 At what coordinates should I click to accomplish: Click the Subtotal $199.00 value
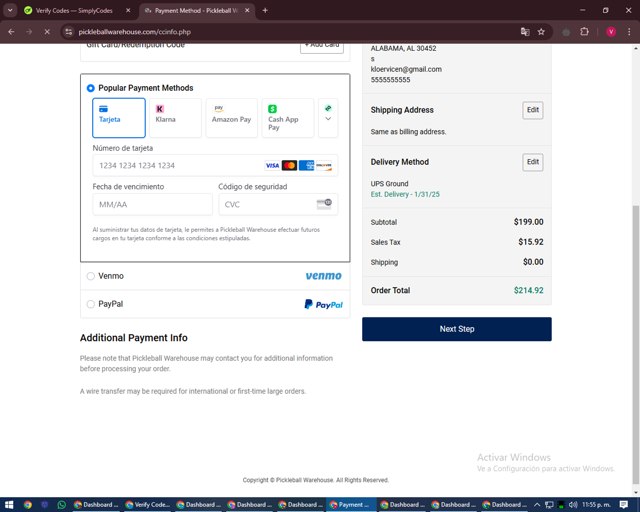tap(528, 222)
